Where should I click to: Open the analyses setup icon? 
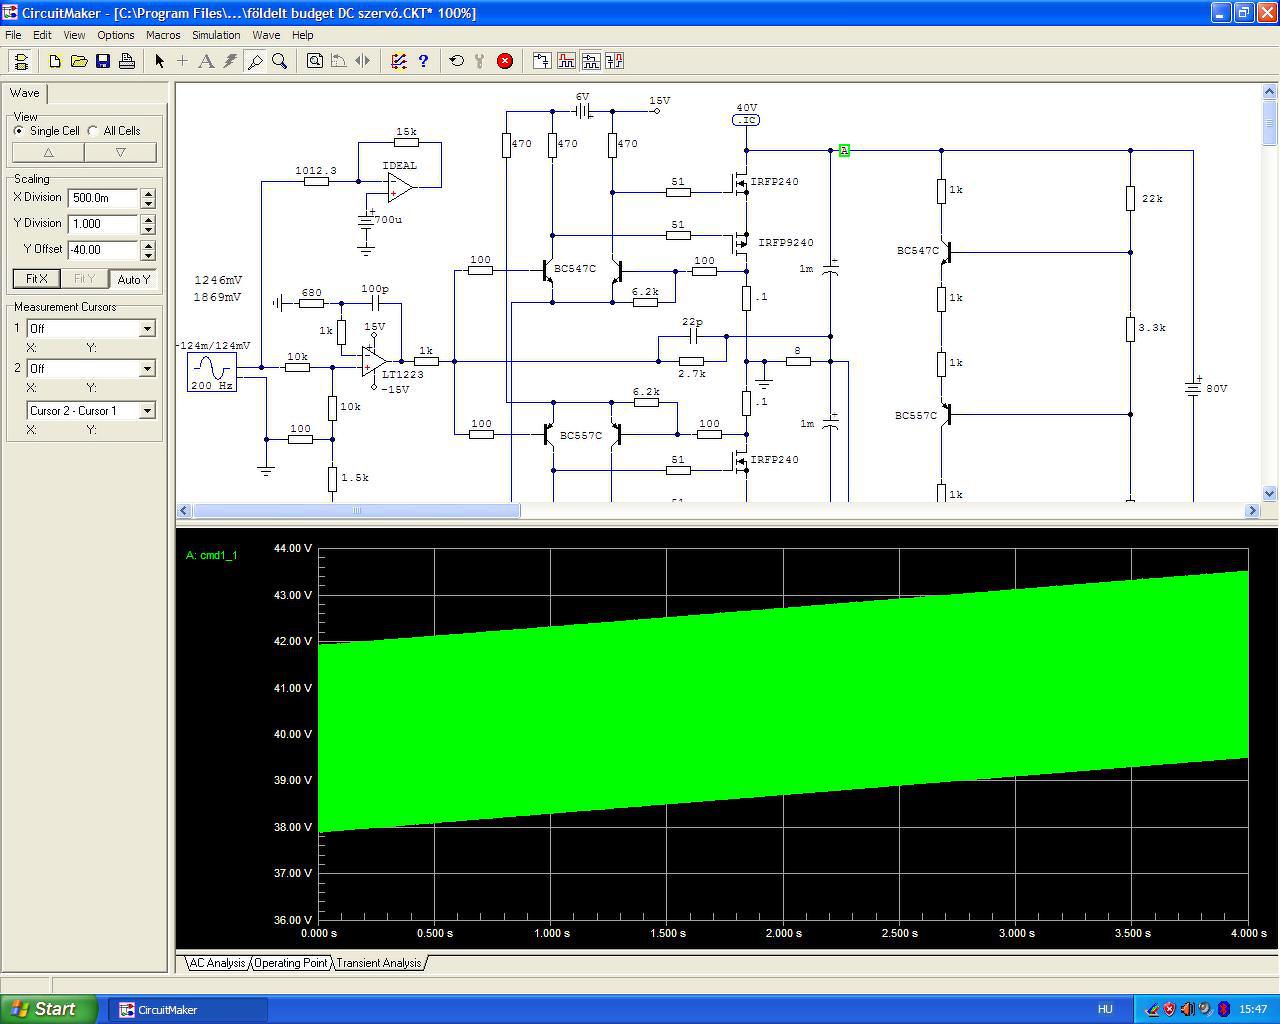coord(399,61)
